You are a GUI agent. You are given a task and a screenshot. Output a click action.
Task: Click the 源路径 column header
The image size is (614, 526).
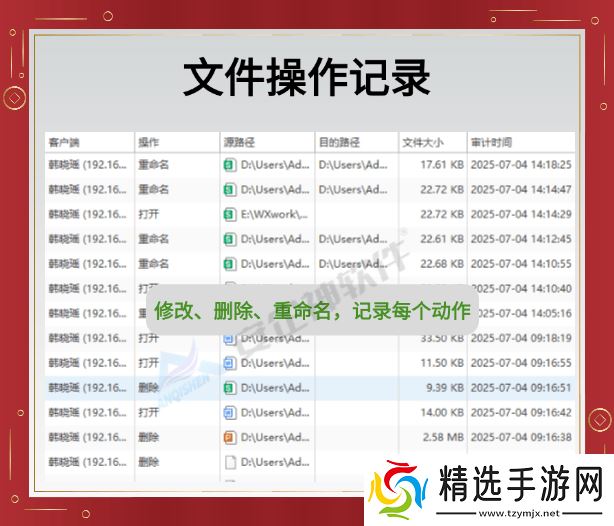[238, 142]
